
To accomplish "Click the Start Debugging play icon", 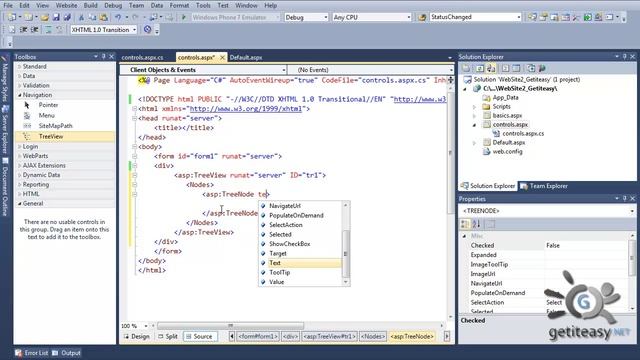I will point(184,17).
